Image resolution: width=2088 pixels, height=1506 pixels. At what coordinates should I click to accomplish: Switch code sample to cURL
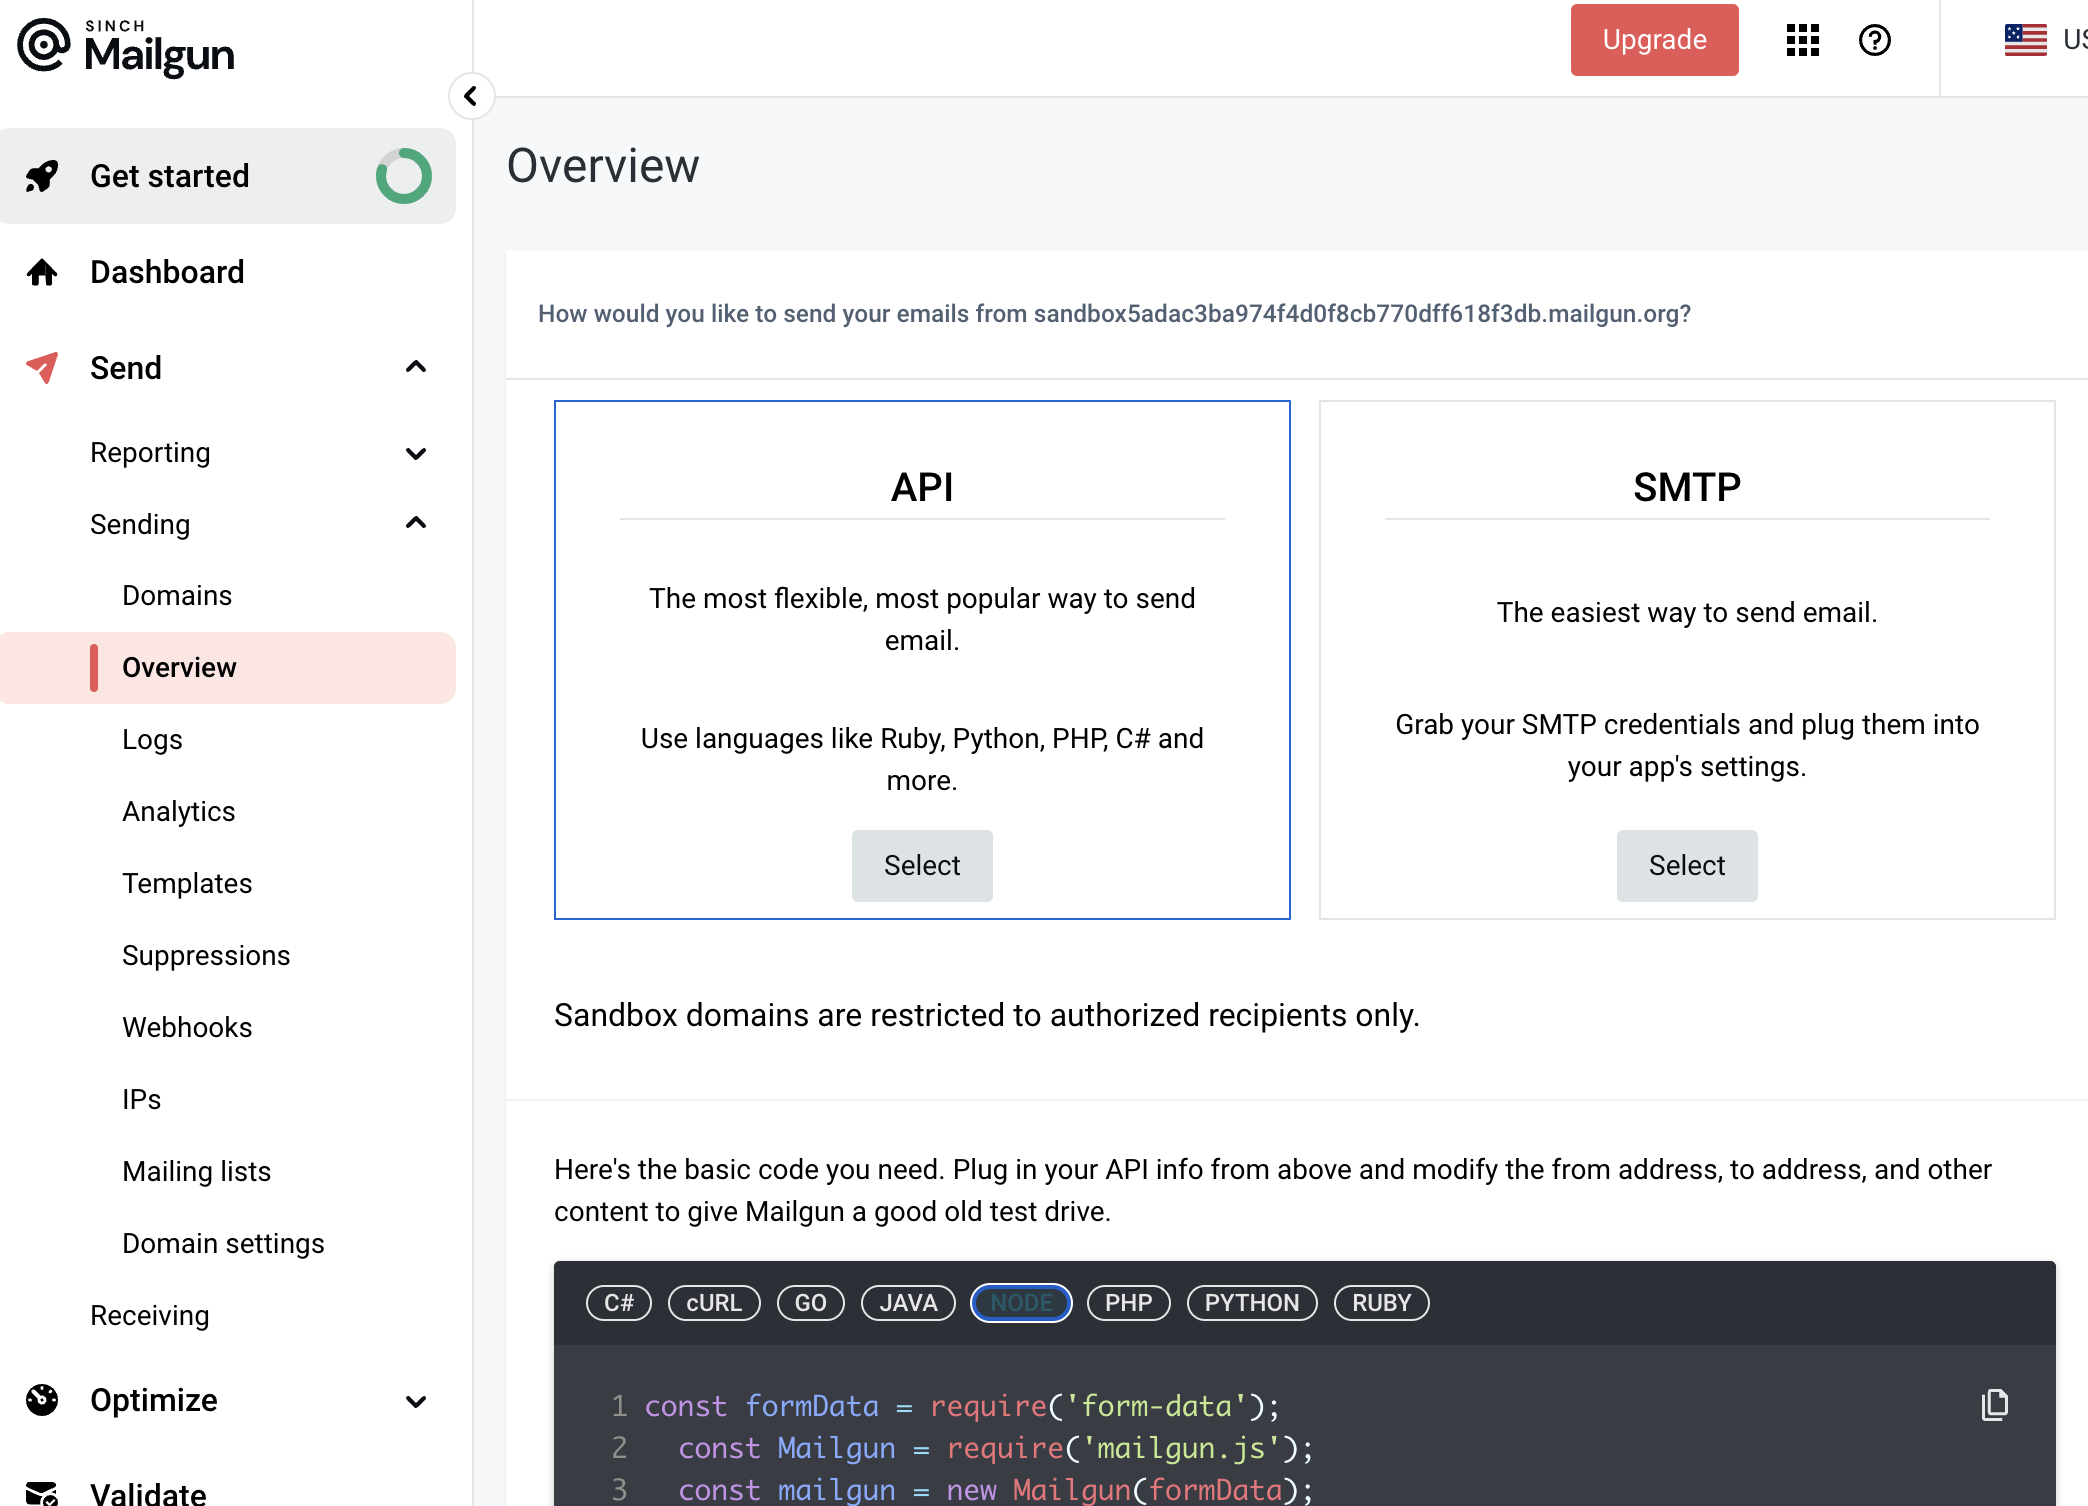tap(714, 1303)
